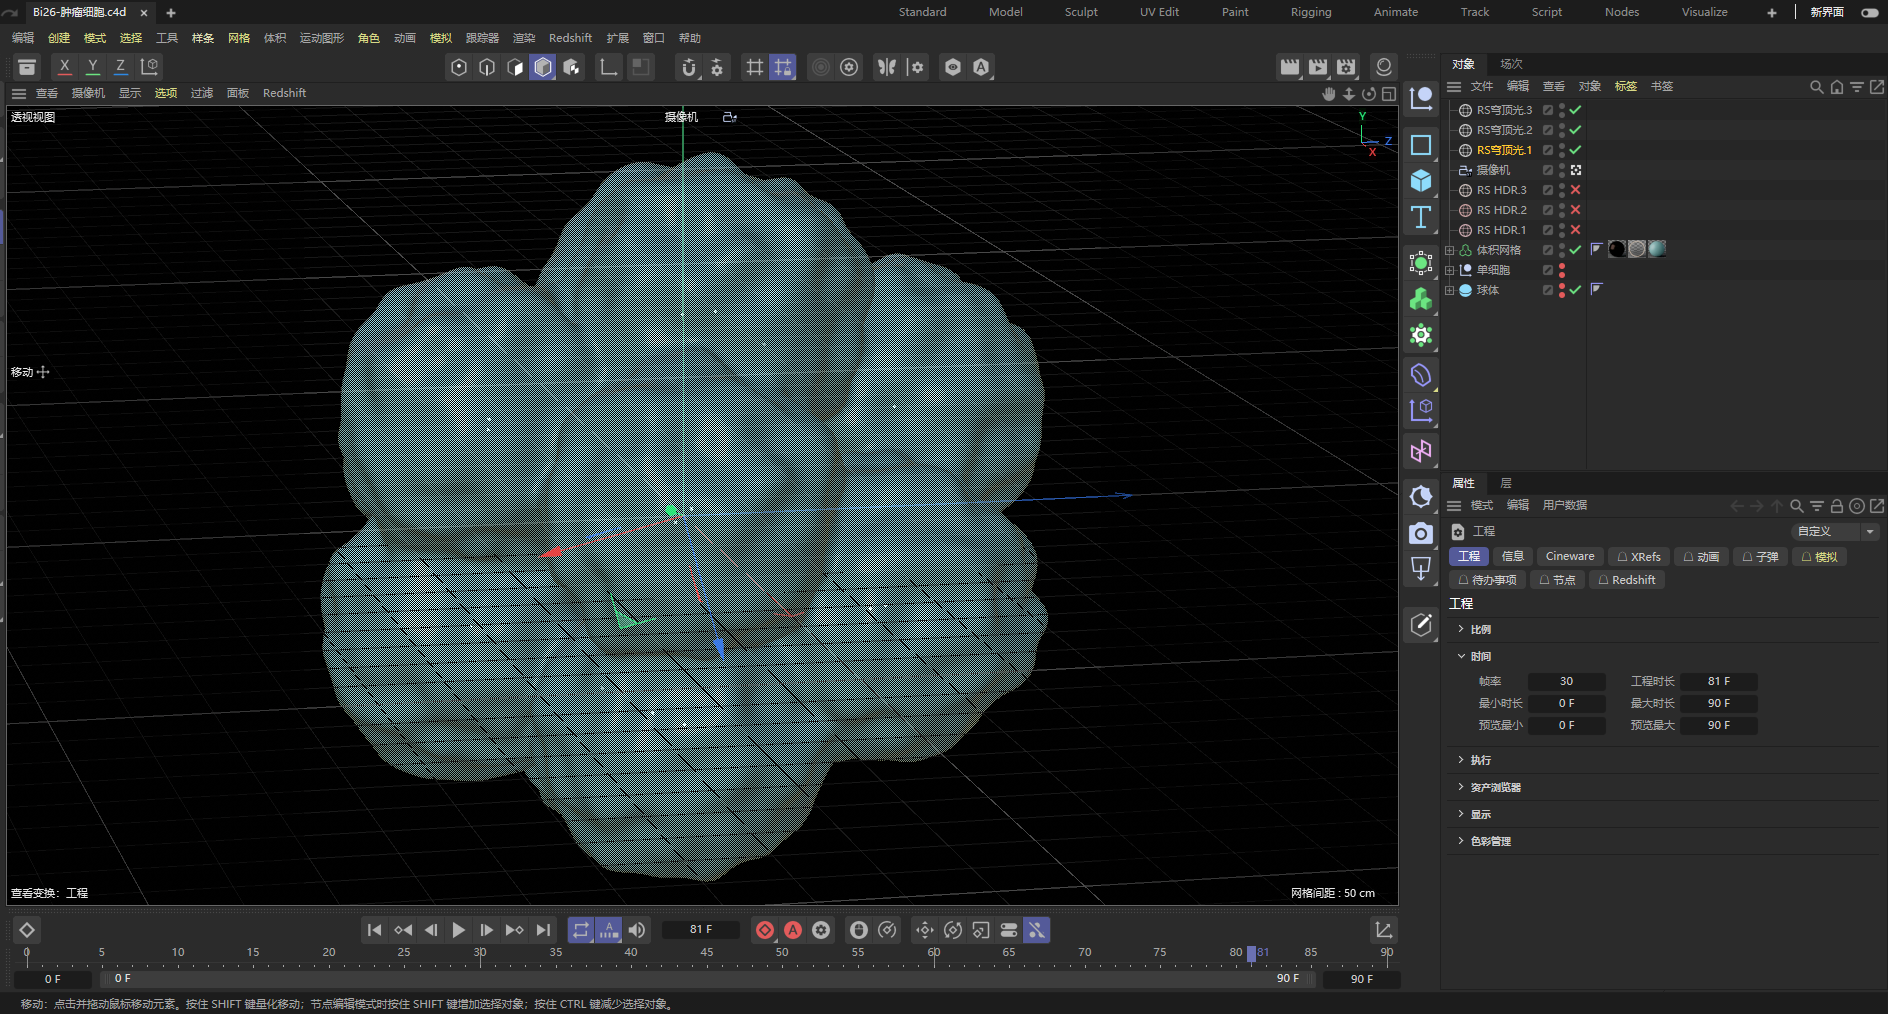Click the Text spline tool icon

click(1421, 217)
